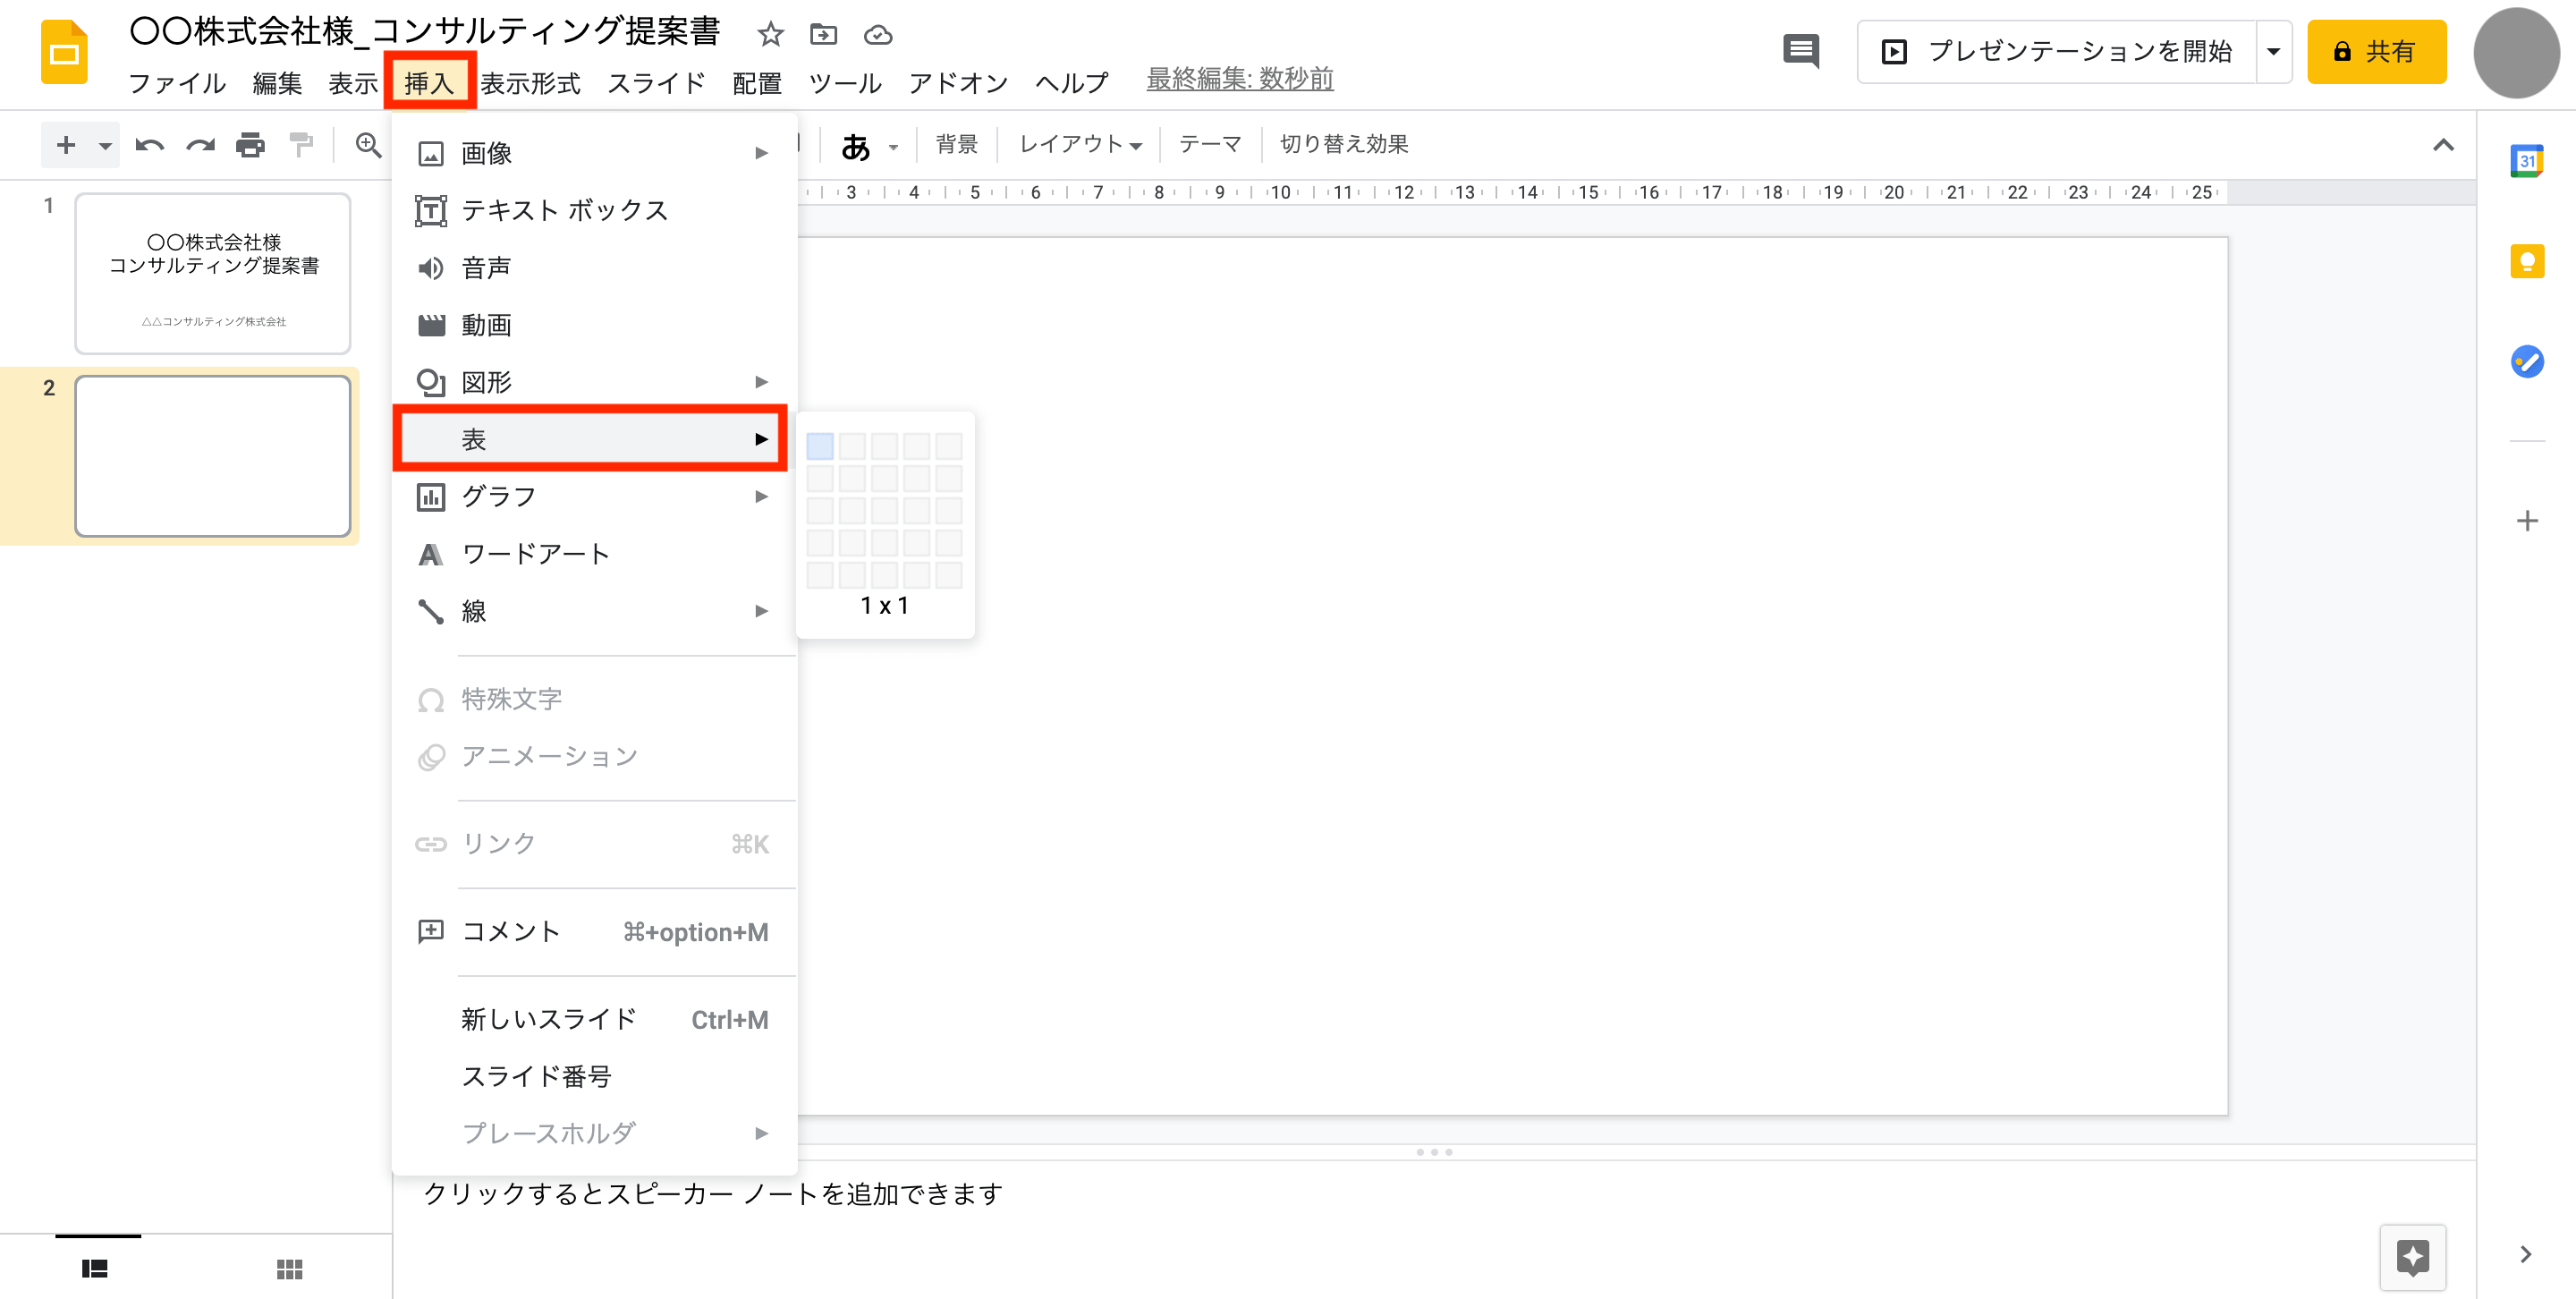Screen dimensions: 2576x1299
Task: Open Google Keep side panel
Action: click(x=2527, y=261)
